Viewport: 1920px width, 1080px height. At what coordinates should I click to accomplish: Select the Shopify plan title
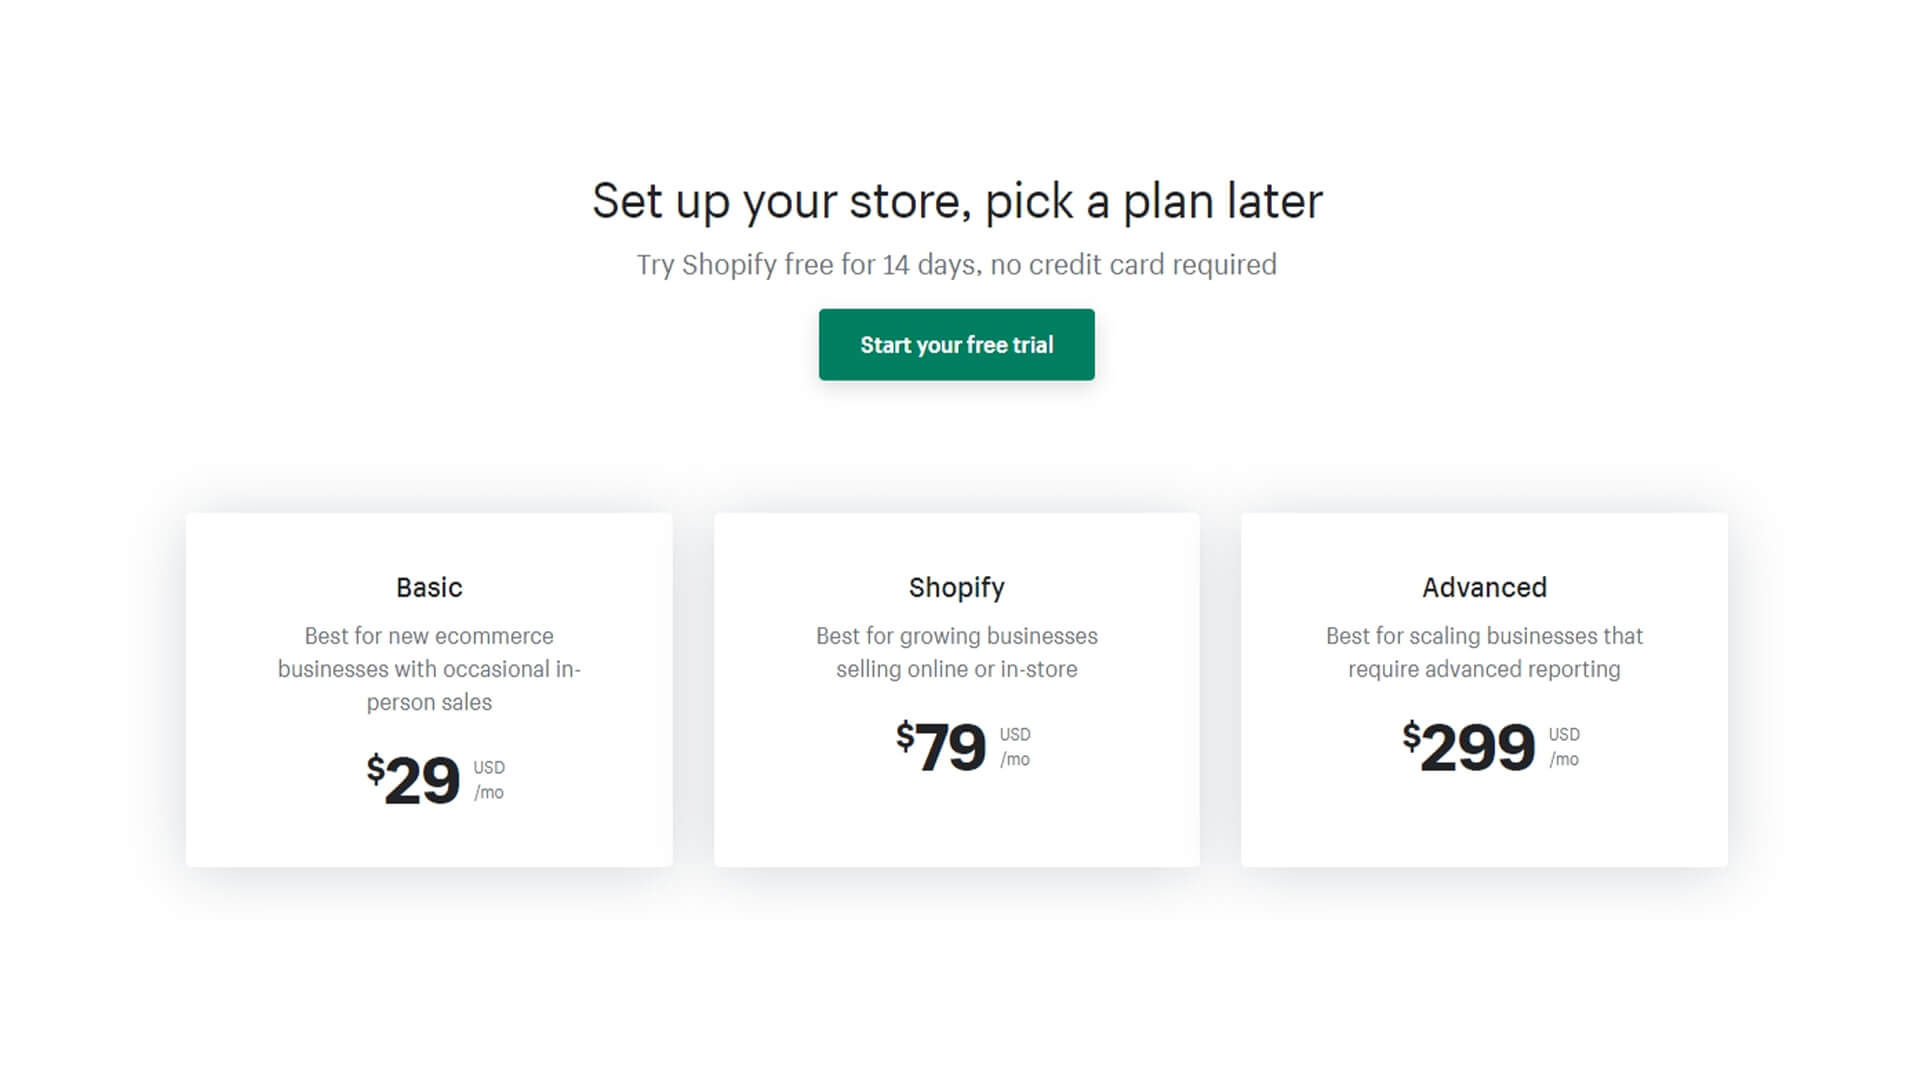coord(956,588)
